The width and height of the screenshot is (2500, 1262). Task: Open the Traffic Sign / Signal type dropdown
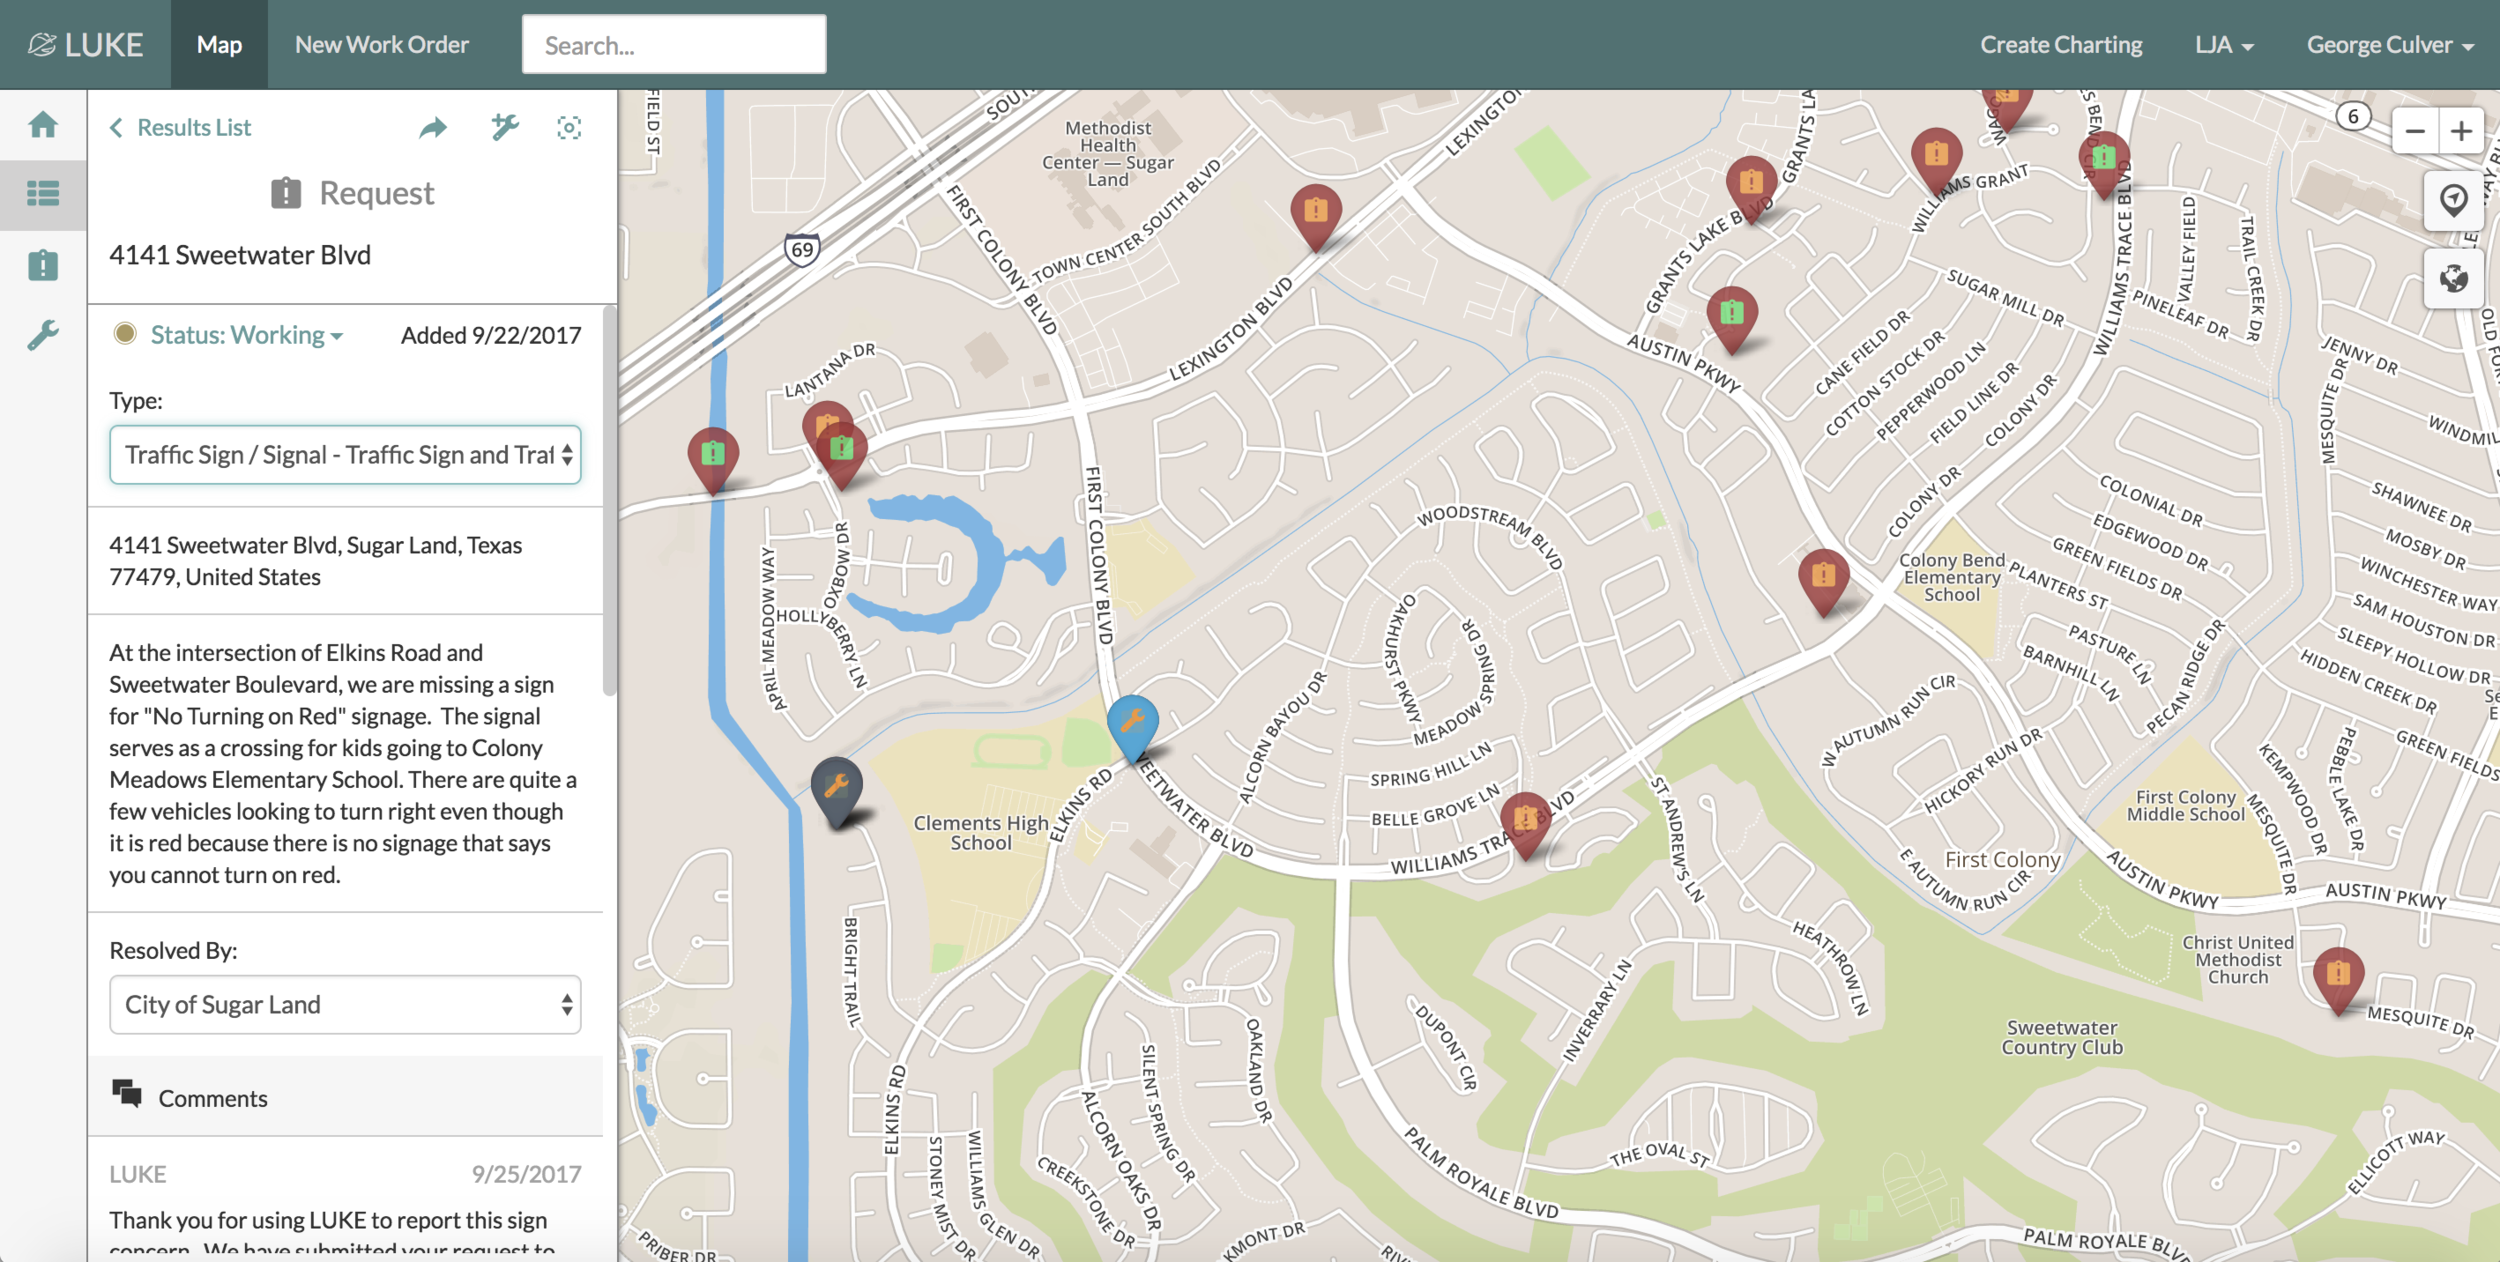[x=345, y=455]
